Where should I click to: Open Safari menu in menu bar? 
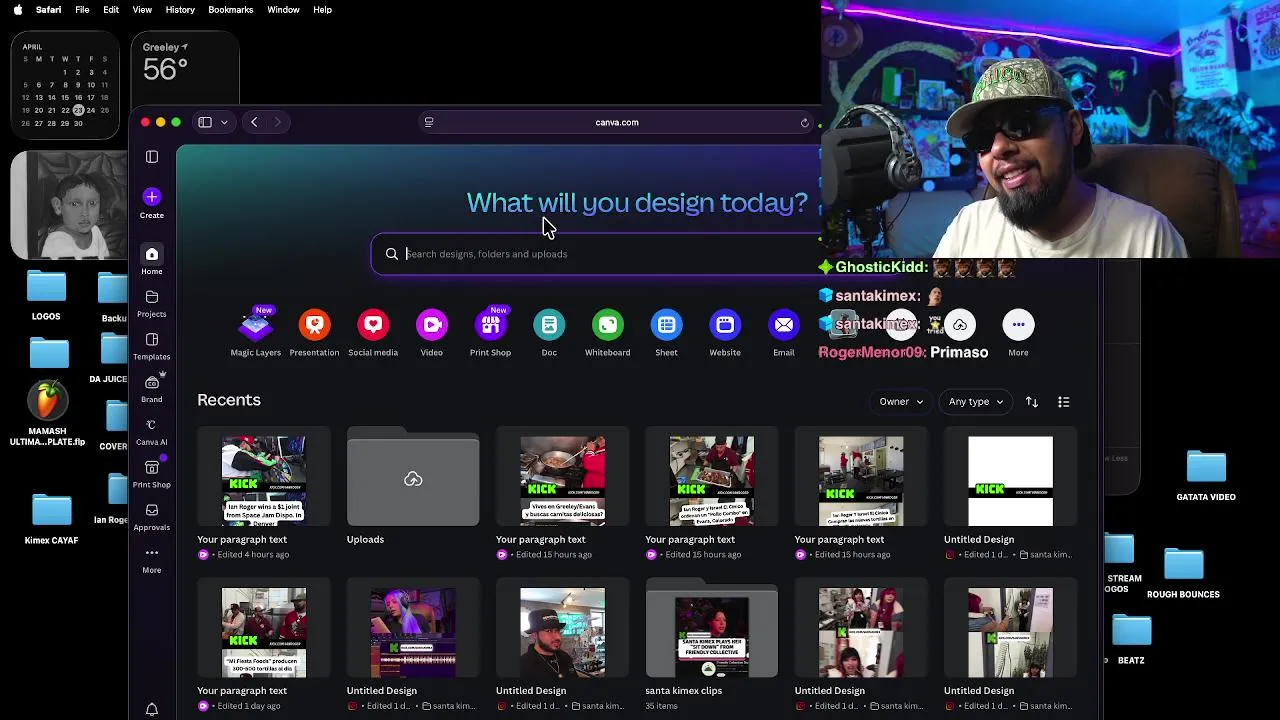pos(48,10)
